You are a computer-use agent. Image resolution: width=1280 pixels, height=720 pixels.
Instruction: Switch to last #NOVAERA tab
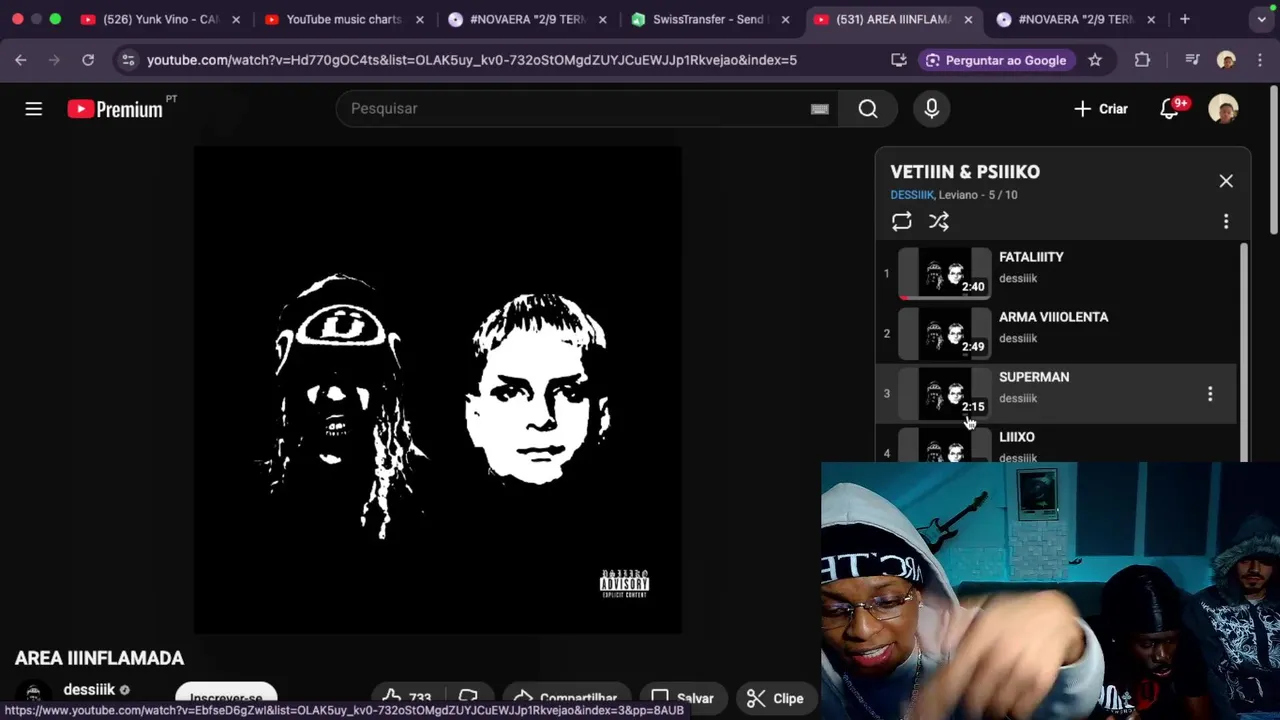tap(1076, 19)
